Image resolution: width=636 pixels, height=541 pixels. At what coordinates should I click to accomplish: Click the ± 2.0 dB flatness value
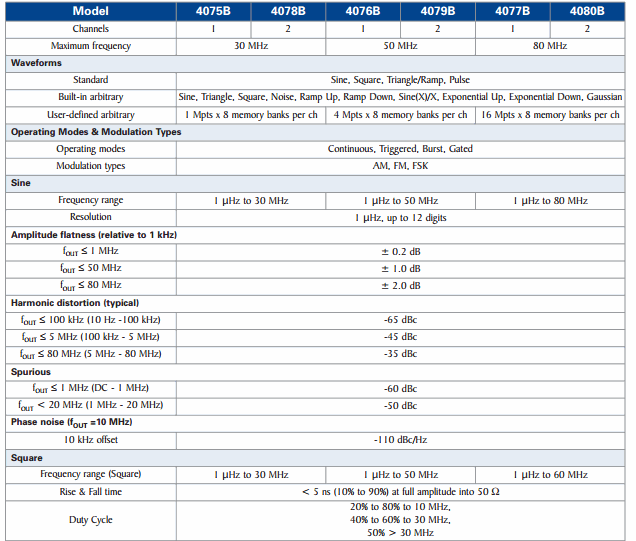tap(400, 286)
